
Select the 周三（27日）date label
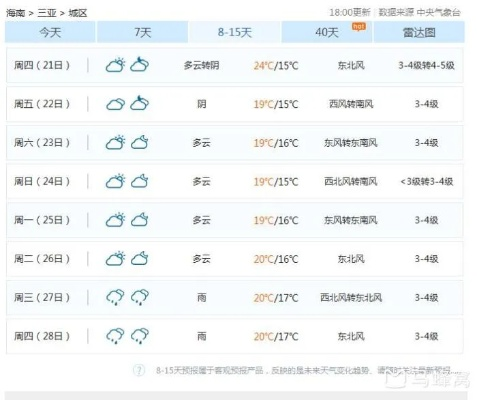click(42, 297)
